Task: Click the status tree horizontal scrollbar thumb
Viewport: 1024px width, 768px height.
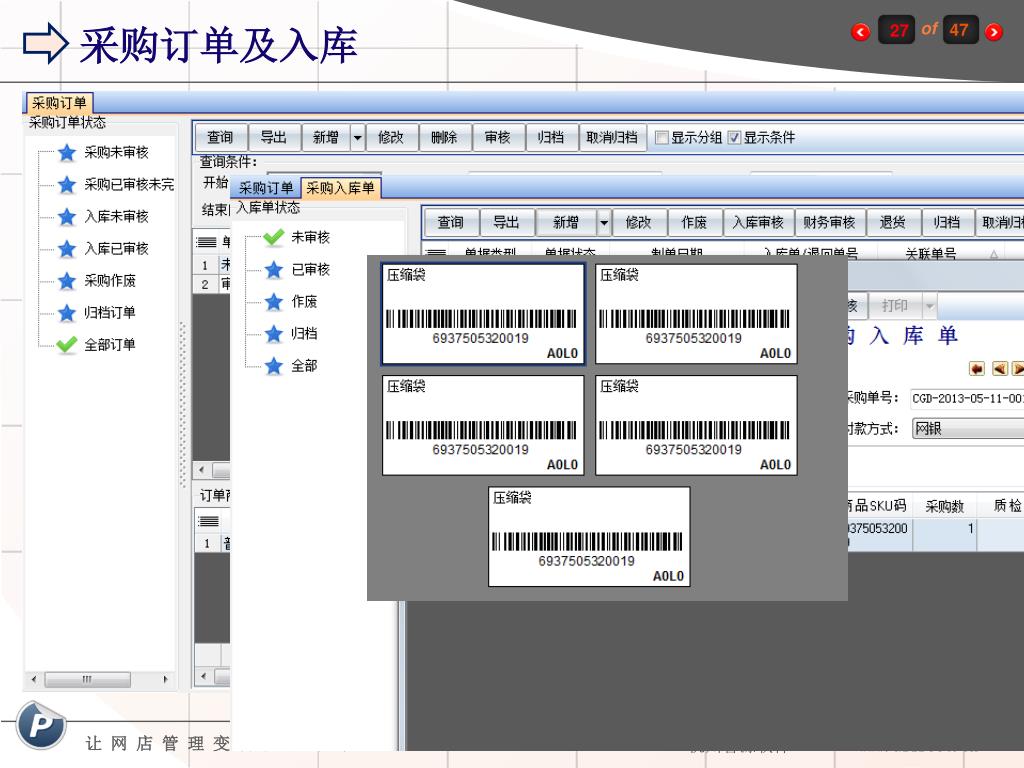Action: [88, 679]
